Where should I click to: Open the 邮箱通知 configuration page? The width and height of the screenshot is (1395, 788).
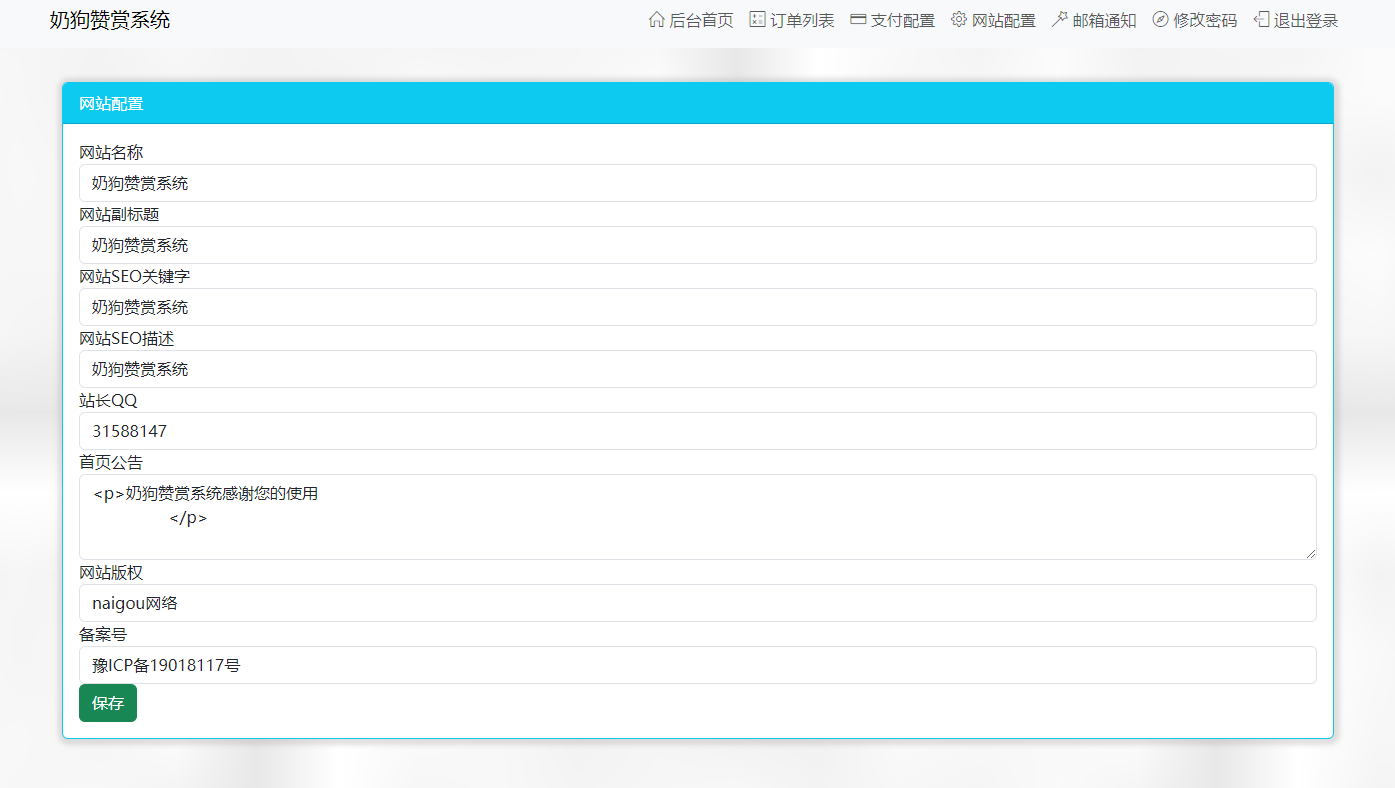coord(1102,19)
